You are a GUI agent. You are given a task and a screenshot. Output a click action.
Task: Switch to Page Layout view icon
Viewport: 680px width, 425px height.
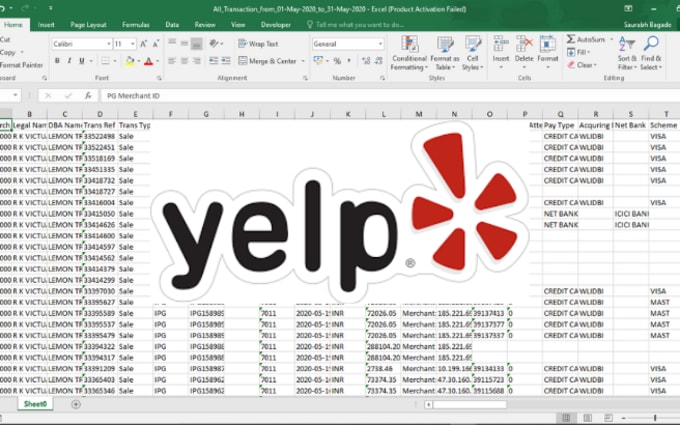(587, 418)
